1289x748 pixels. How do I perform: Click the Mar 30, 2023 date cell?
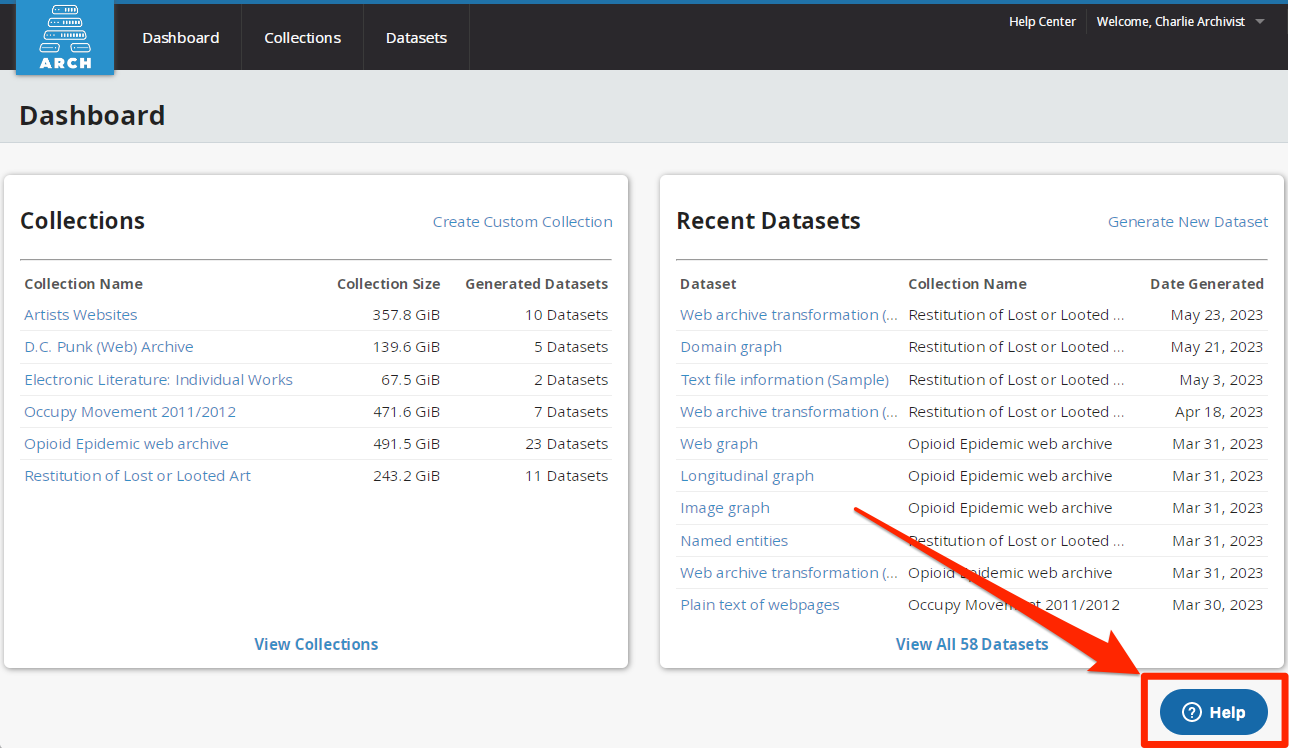[1218, 605]
